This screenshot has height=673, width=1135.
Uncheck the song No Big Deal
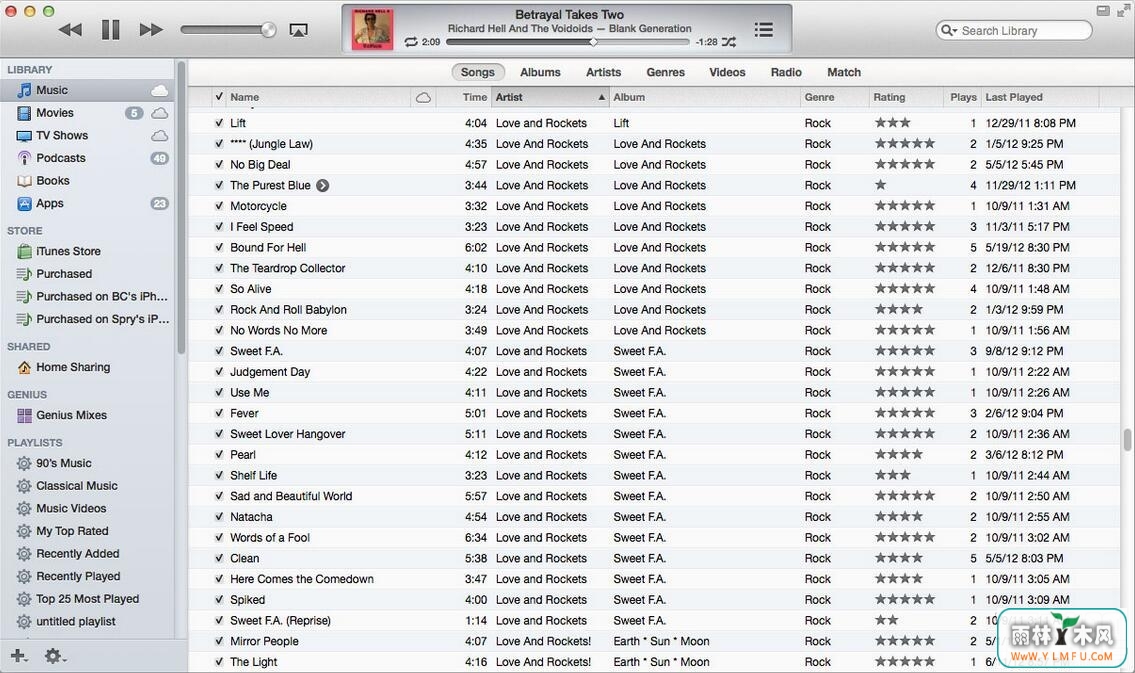(x=219, y=164)
